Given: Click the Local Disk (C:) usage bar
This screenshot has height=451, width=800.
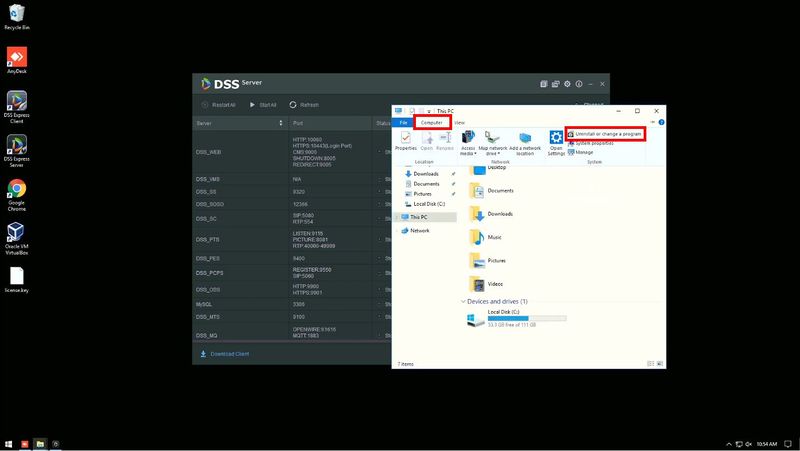Looking at the screenshot, I should click(x=527, y=318).
